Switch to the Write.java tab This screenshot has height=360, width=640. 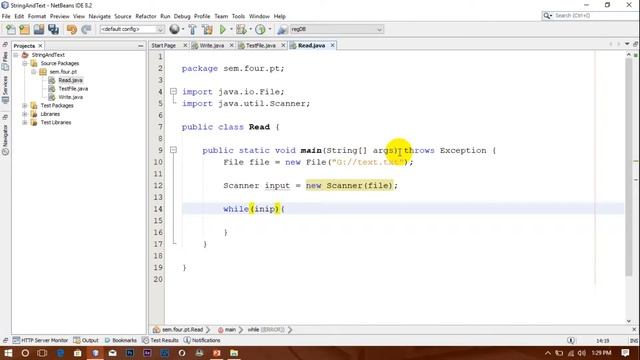[212, 45]
